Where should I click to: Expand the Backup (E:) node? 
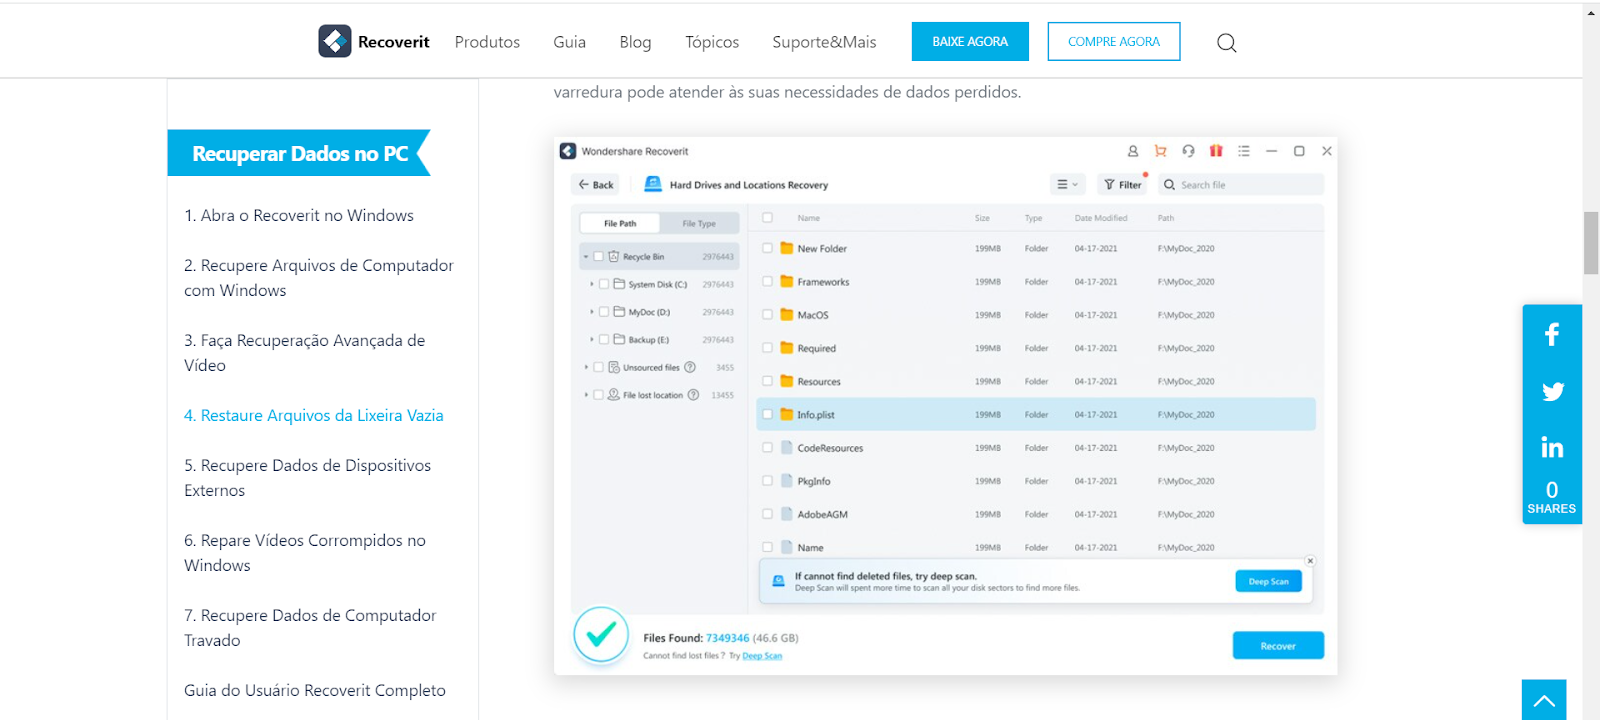592,340
